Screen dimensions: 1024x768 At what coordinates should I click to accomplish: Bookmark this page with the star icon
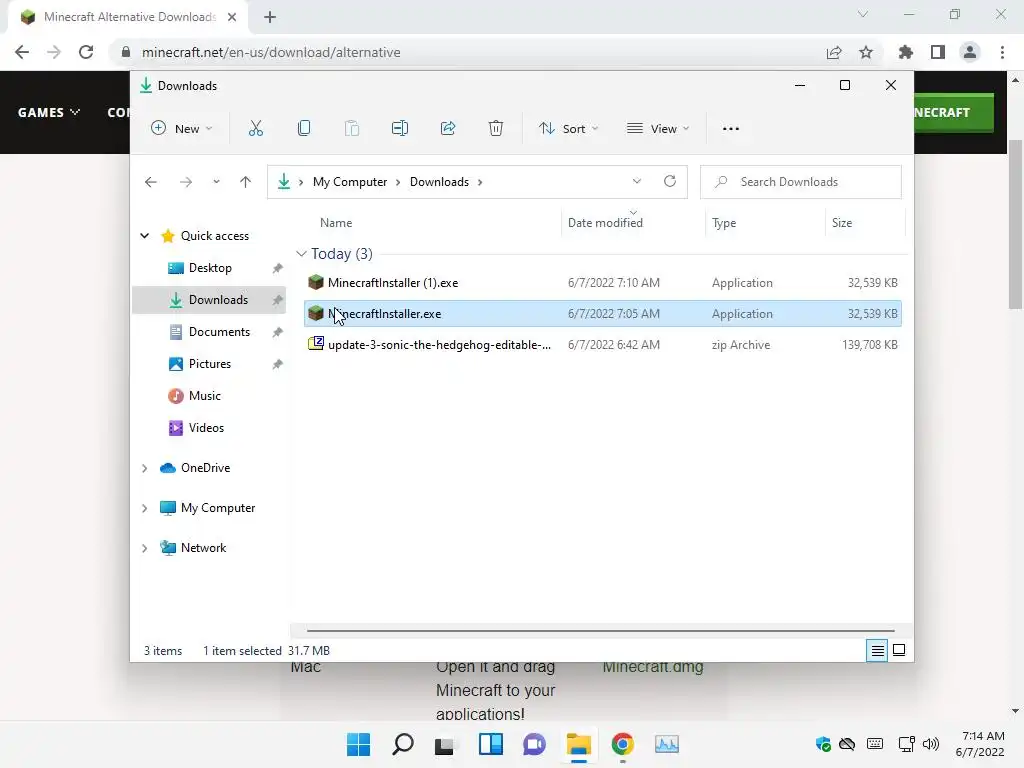tap(866, 52)
